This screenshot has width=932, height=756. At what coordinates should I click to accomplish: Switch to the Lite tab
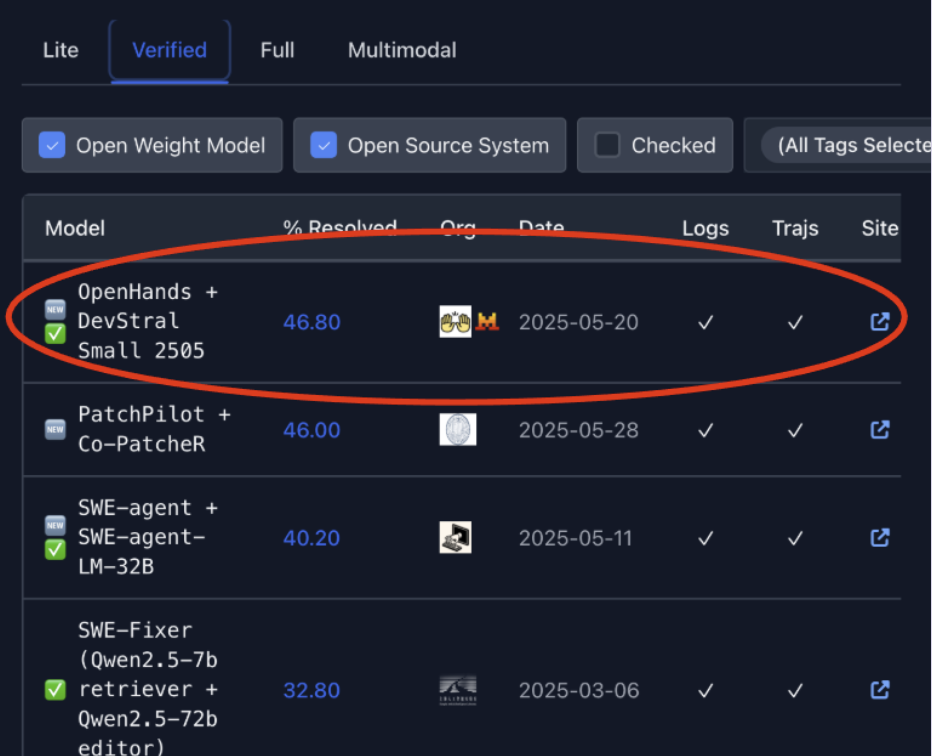61,50
